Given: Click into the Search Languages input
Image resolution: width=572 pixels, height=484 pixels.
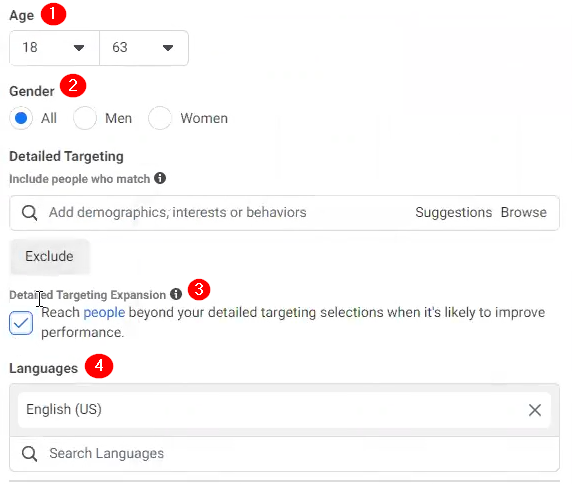Looking at the screenshot, I should pos(284,454).
